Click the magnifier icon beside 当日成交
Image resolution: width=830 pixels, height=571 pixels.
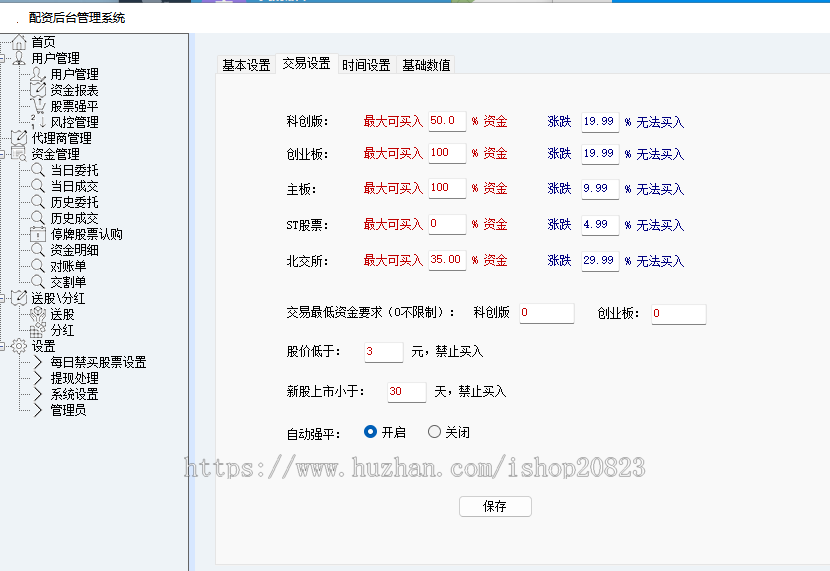tap(38, 186)
